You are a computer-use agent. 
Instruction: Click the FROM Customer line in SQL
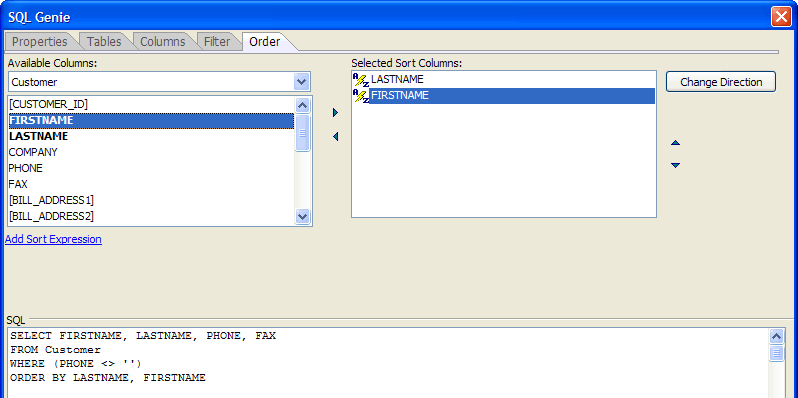pyautogui.click(x=55, y=350)
